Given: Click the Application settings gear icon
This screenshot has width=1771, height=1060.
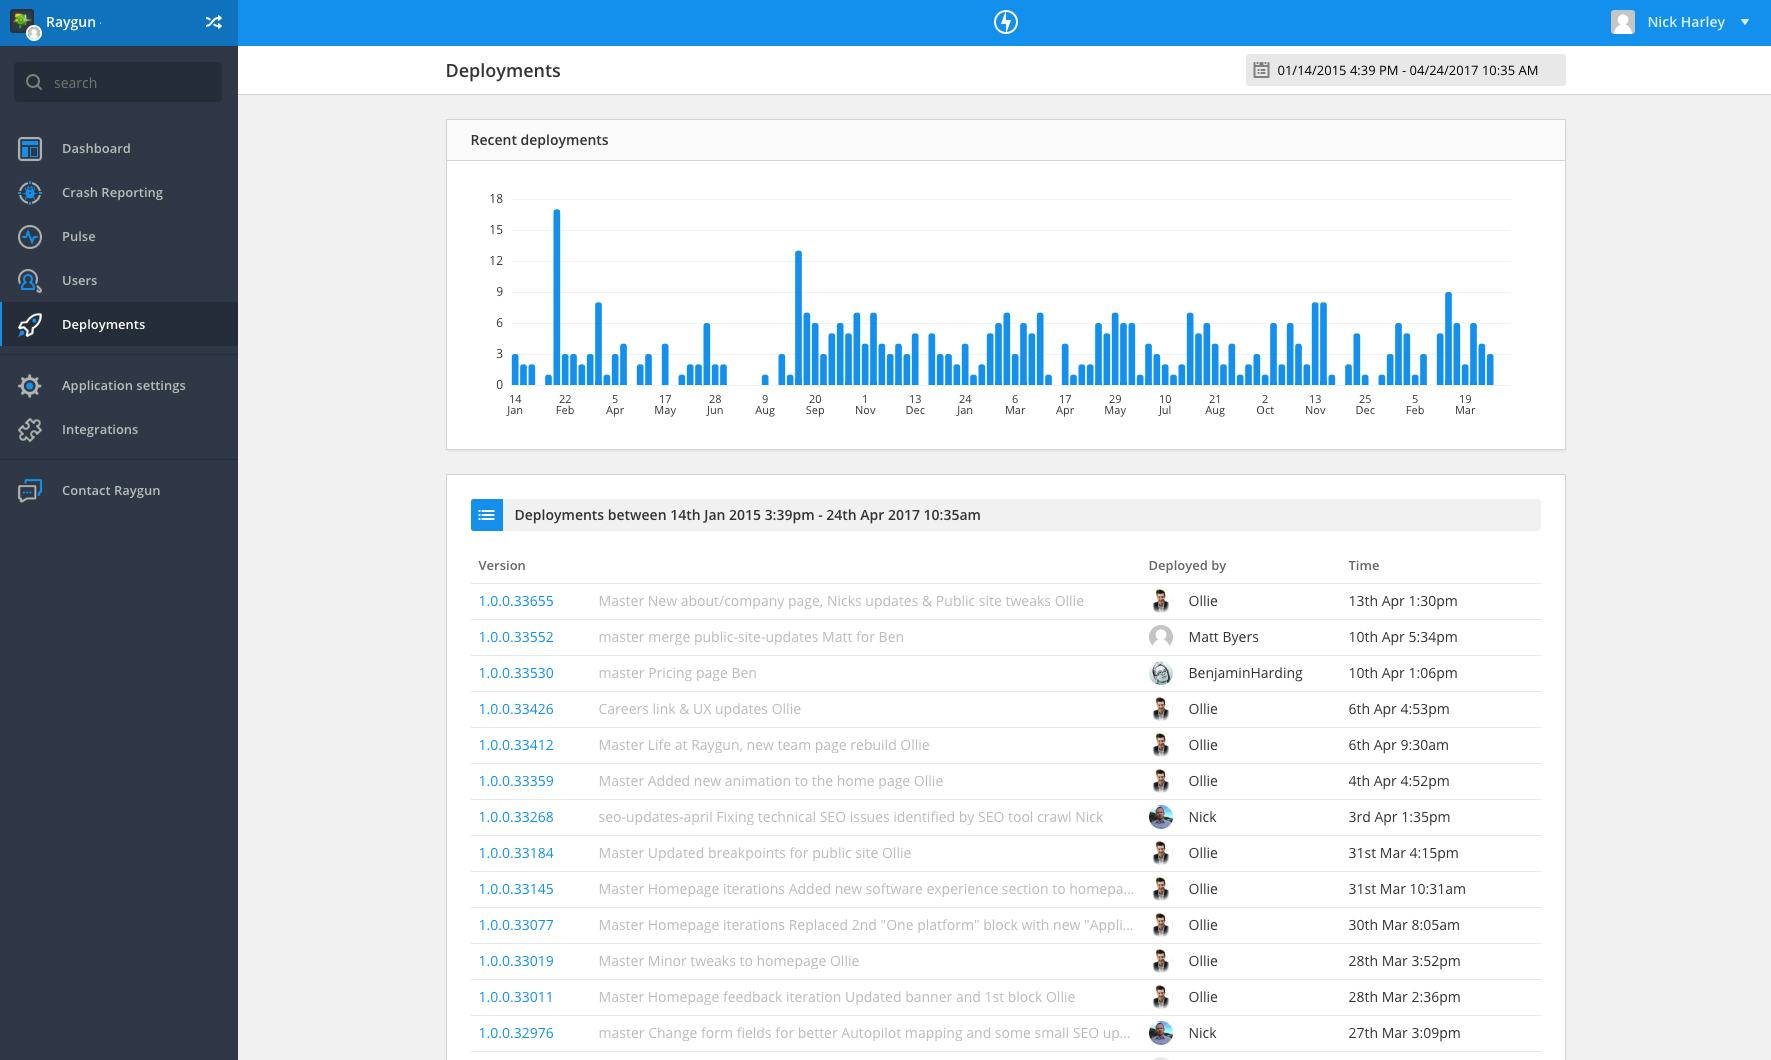Looking at the screenshot, I should point(30,386).
